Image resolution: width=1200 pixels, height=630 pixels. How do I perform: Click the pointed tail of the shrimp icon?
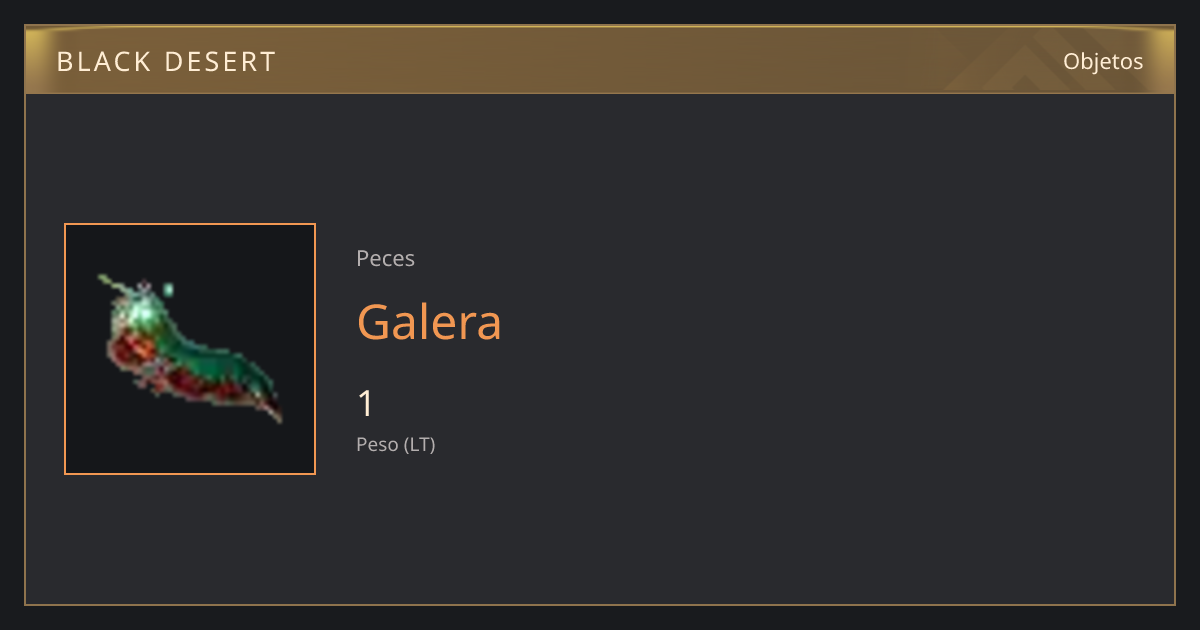click(x=272, y=411)
